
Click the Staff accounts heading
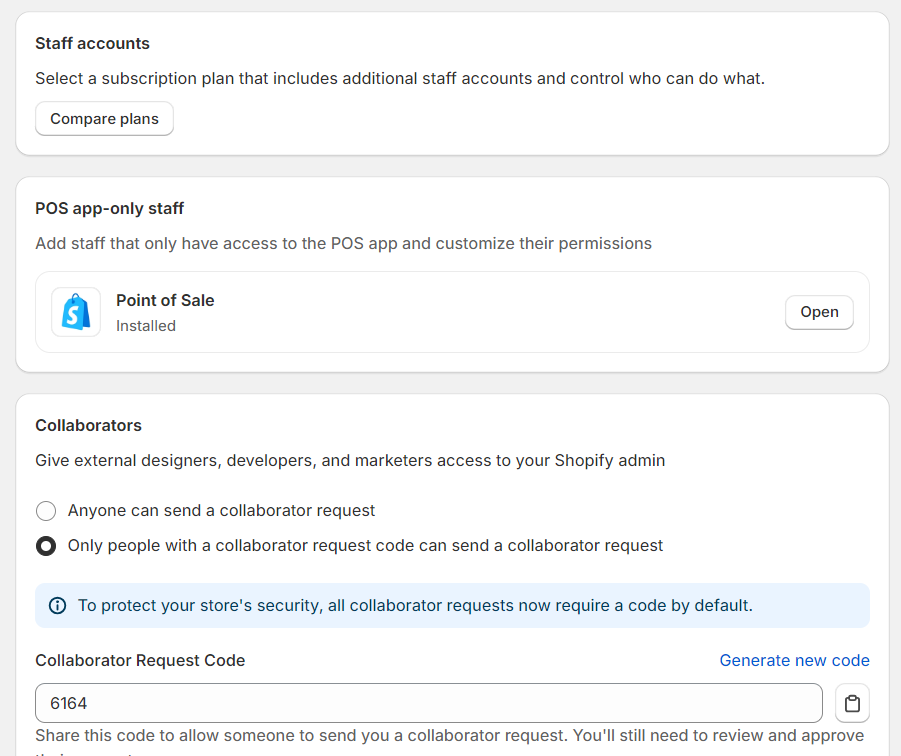click(92, 43)
